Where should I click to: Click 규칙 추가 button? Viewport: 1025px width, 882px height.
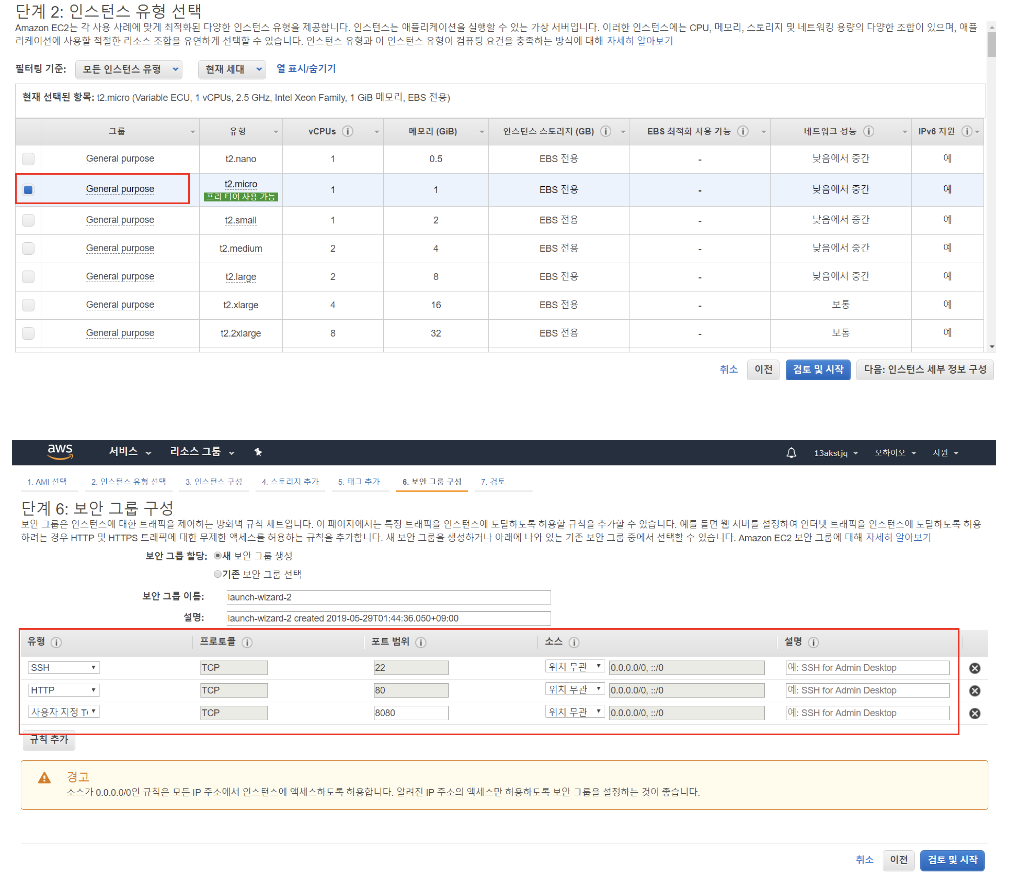tap(49, 739)
